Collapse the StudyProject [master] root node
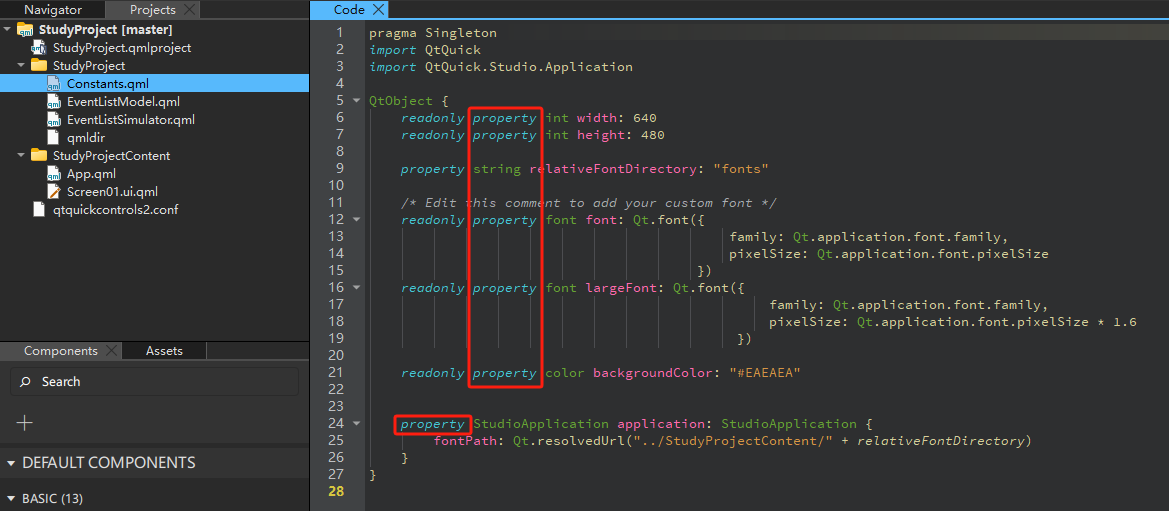The height and width of the screenshot is (511, 1169). [8, 30]
